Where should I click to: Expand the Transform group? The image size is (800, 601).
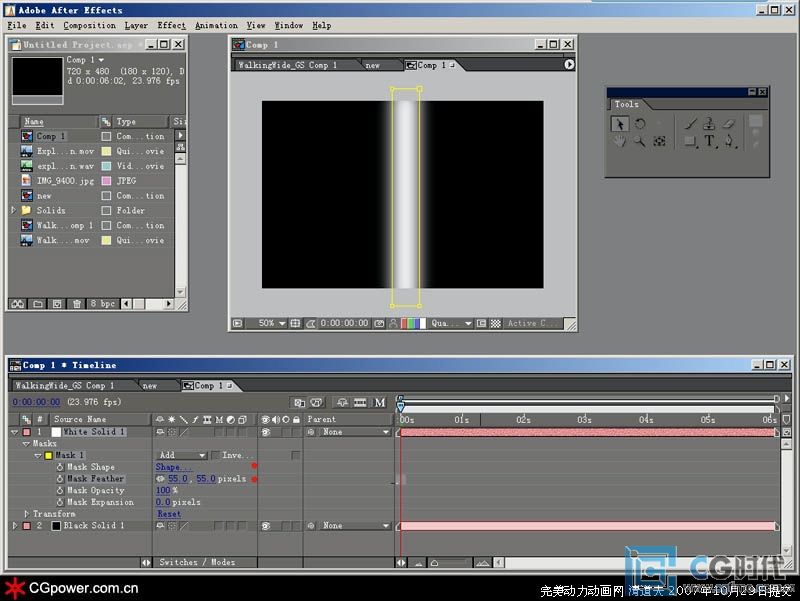pyautogui.click(x=27, y=514)
